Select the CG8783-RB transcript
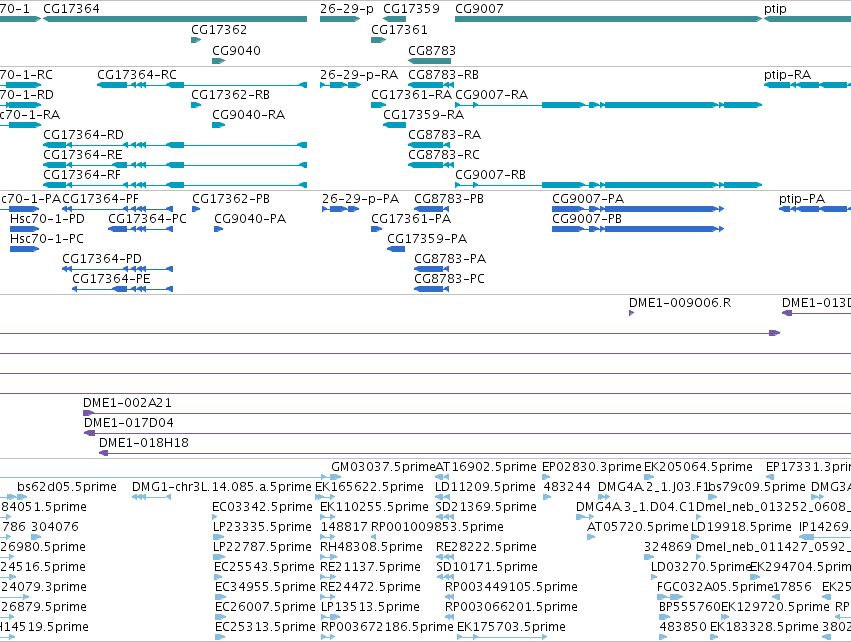This screenshot has height=642, width=851. point(429,85)
